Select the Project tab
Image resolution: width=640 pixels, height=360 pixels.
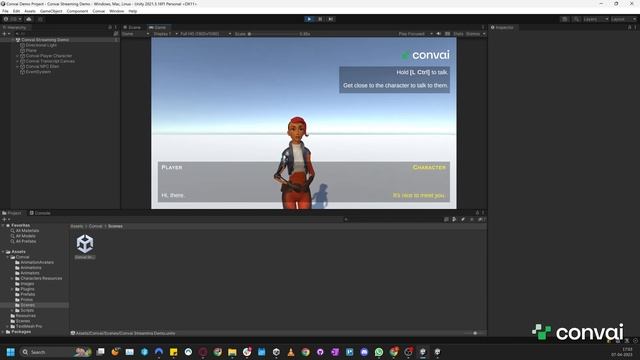(x=12, y=213)
